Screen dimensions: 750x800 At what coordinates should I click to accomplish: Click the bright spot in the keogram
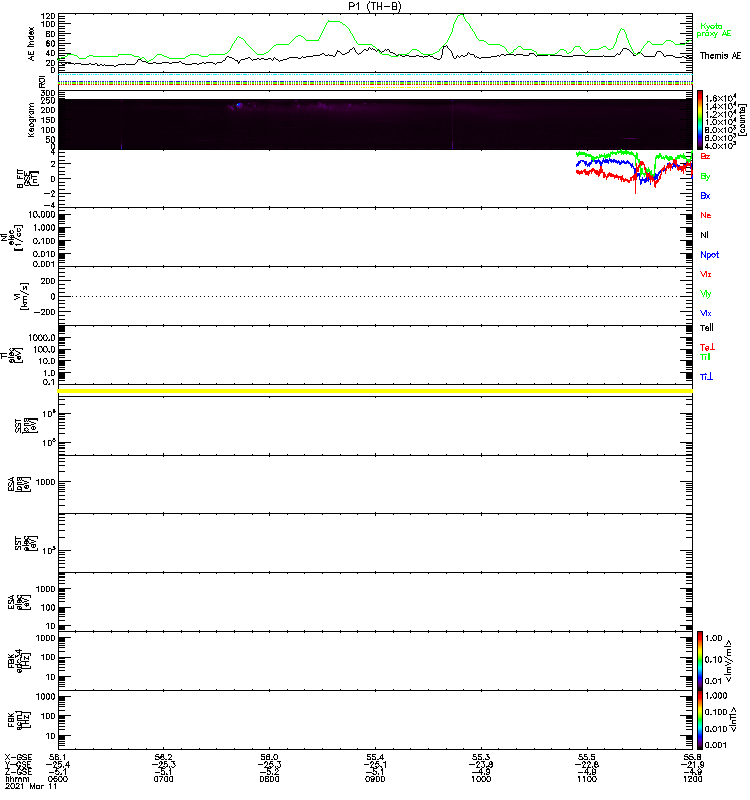(238, 105)
